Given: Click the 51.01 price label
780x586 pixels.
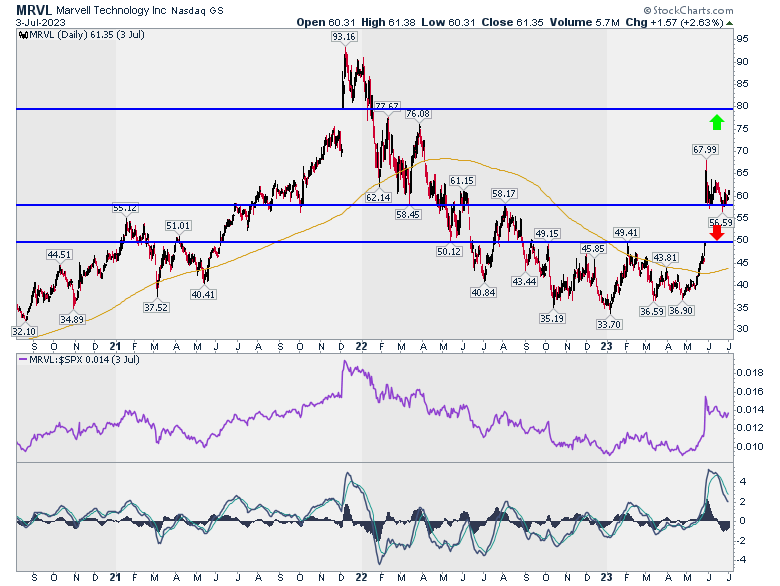Looking at the screenshot, I should pyautogui.click(x=178, y=226).
